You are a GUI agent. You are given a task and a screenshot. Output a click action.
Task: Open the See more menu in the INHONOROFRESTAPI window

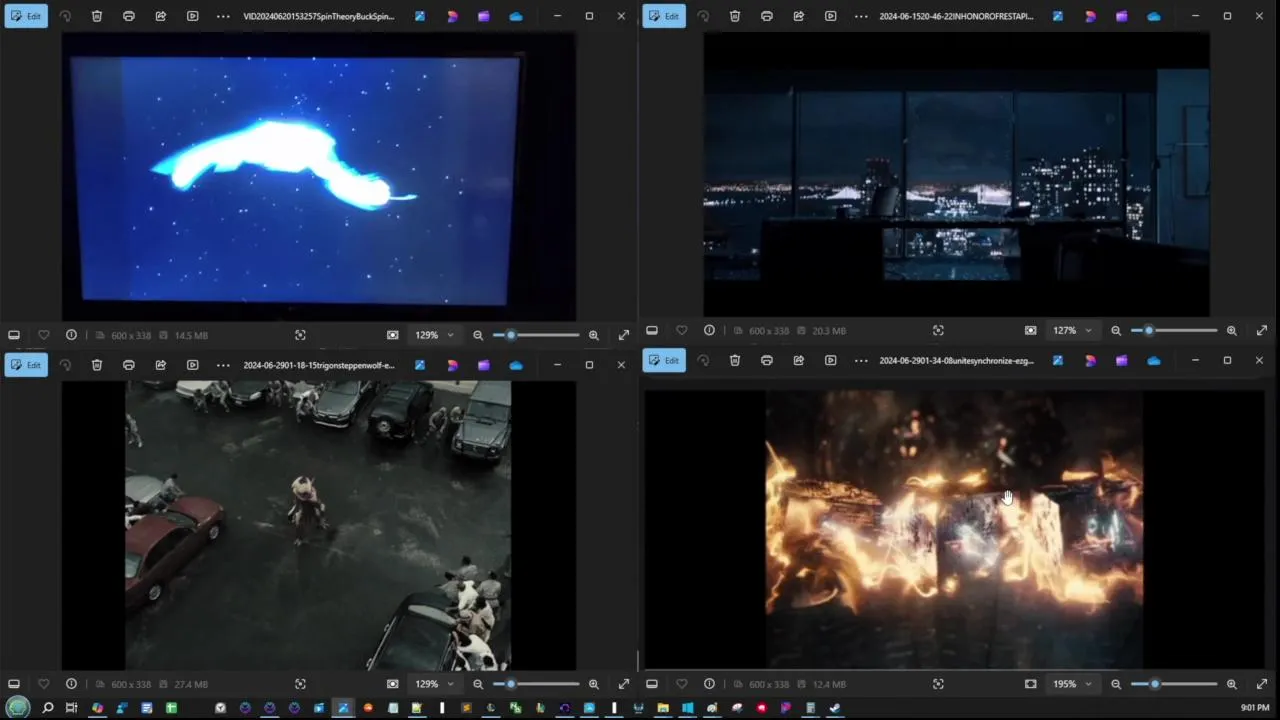861,16
